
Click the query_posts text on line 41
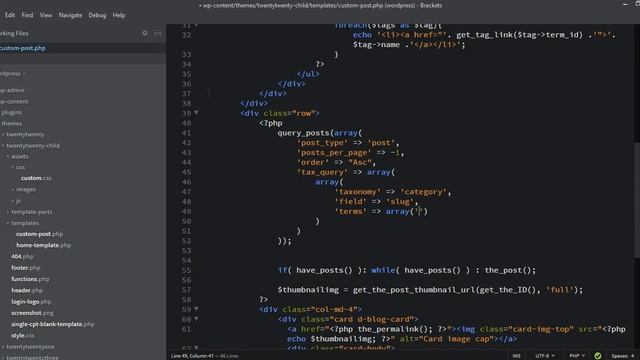click(x=303, y=133)
